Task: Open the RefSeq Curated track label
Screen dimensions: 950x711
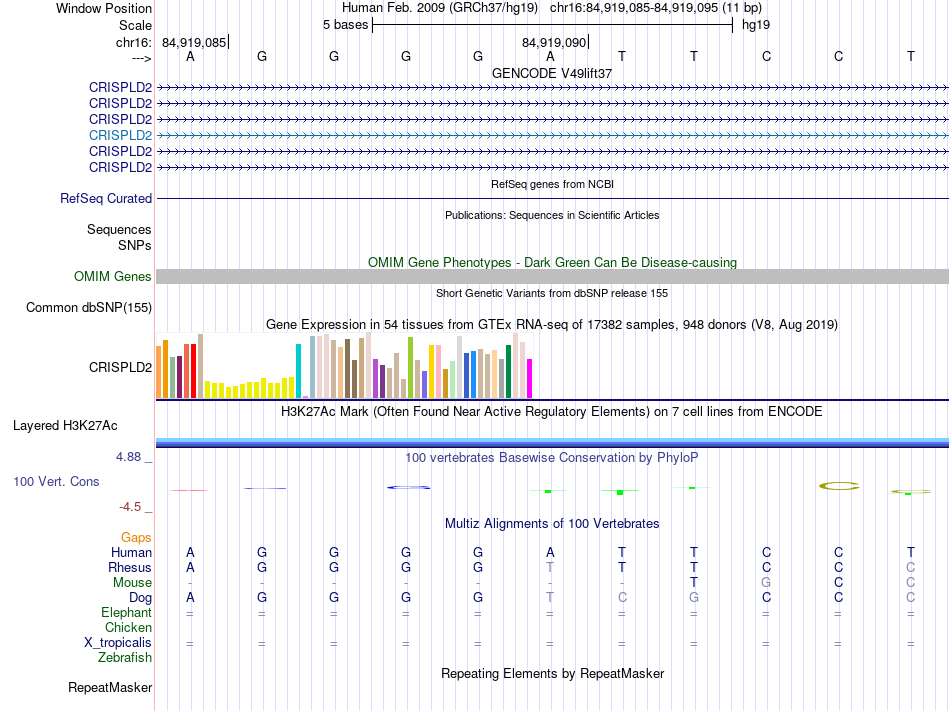Action: pos(106,199)
